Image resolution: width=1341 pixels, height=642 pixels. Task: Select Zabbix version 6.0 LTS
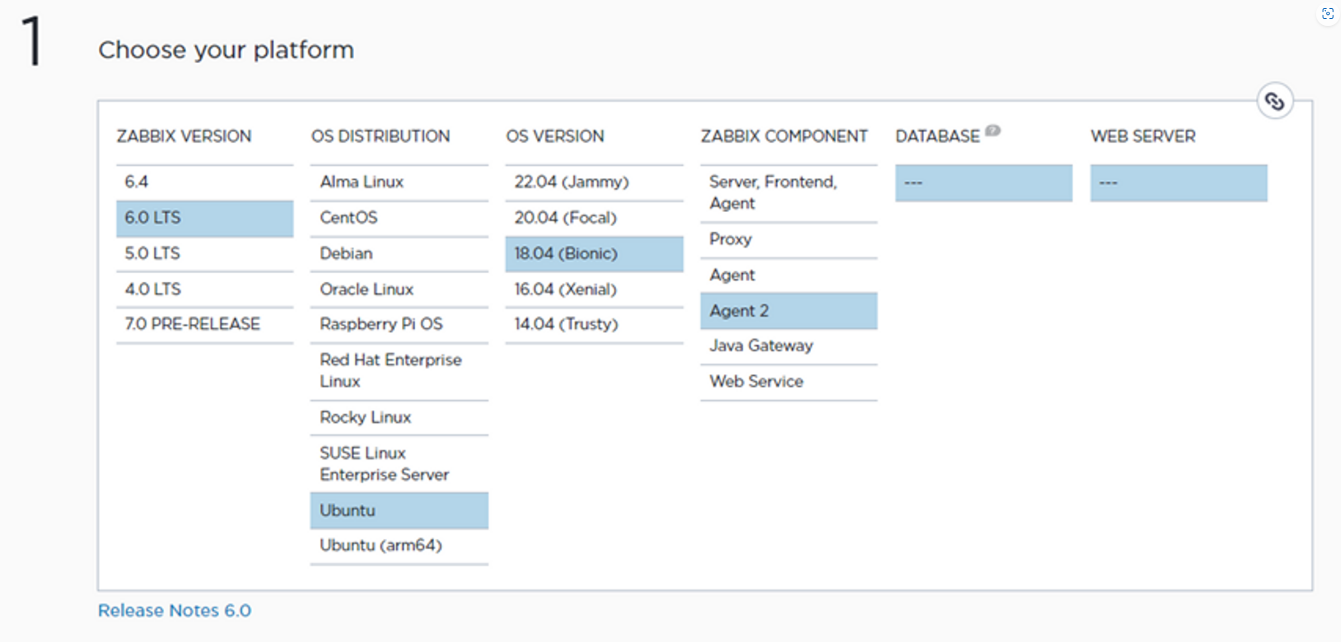click(x=205, y=219)
